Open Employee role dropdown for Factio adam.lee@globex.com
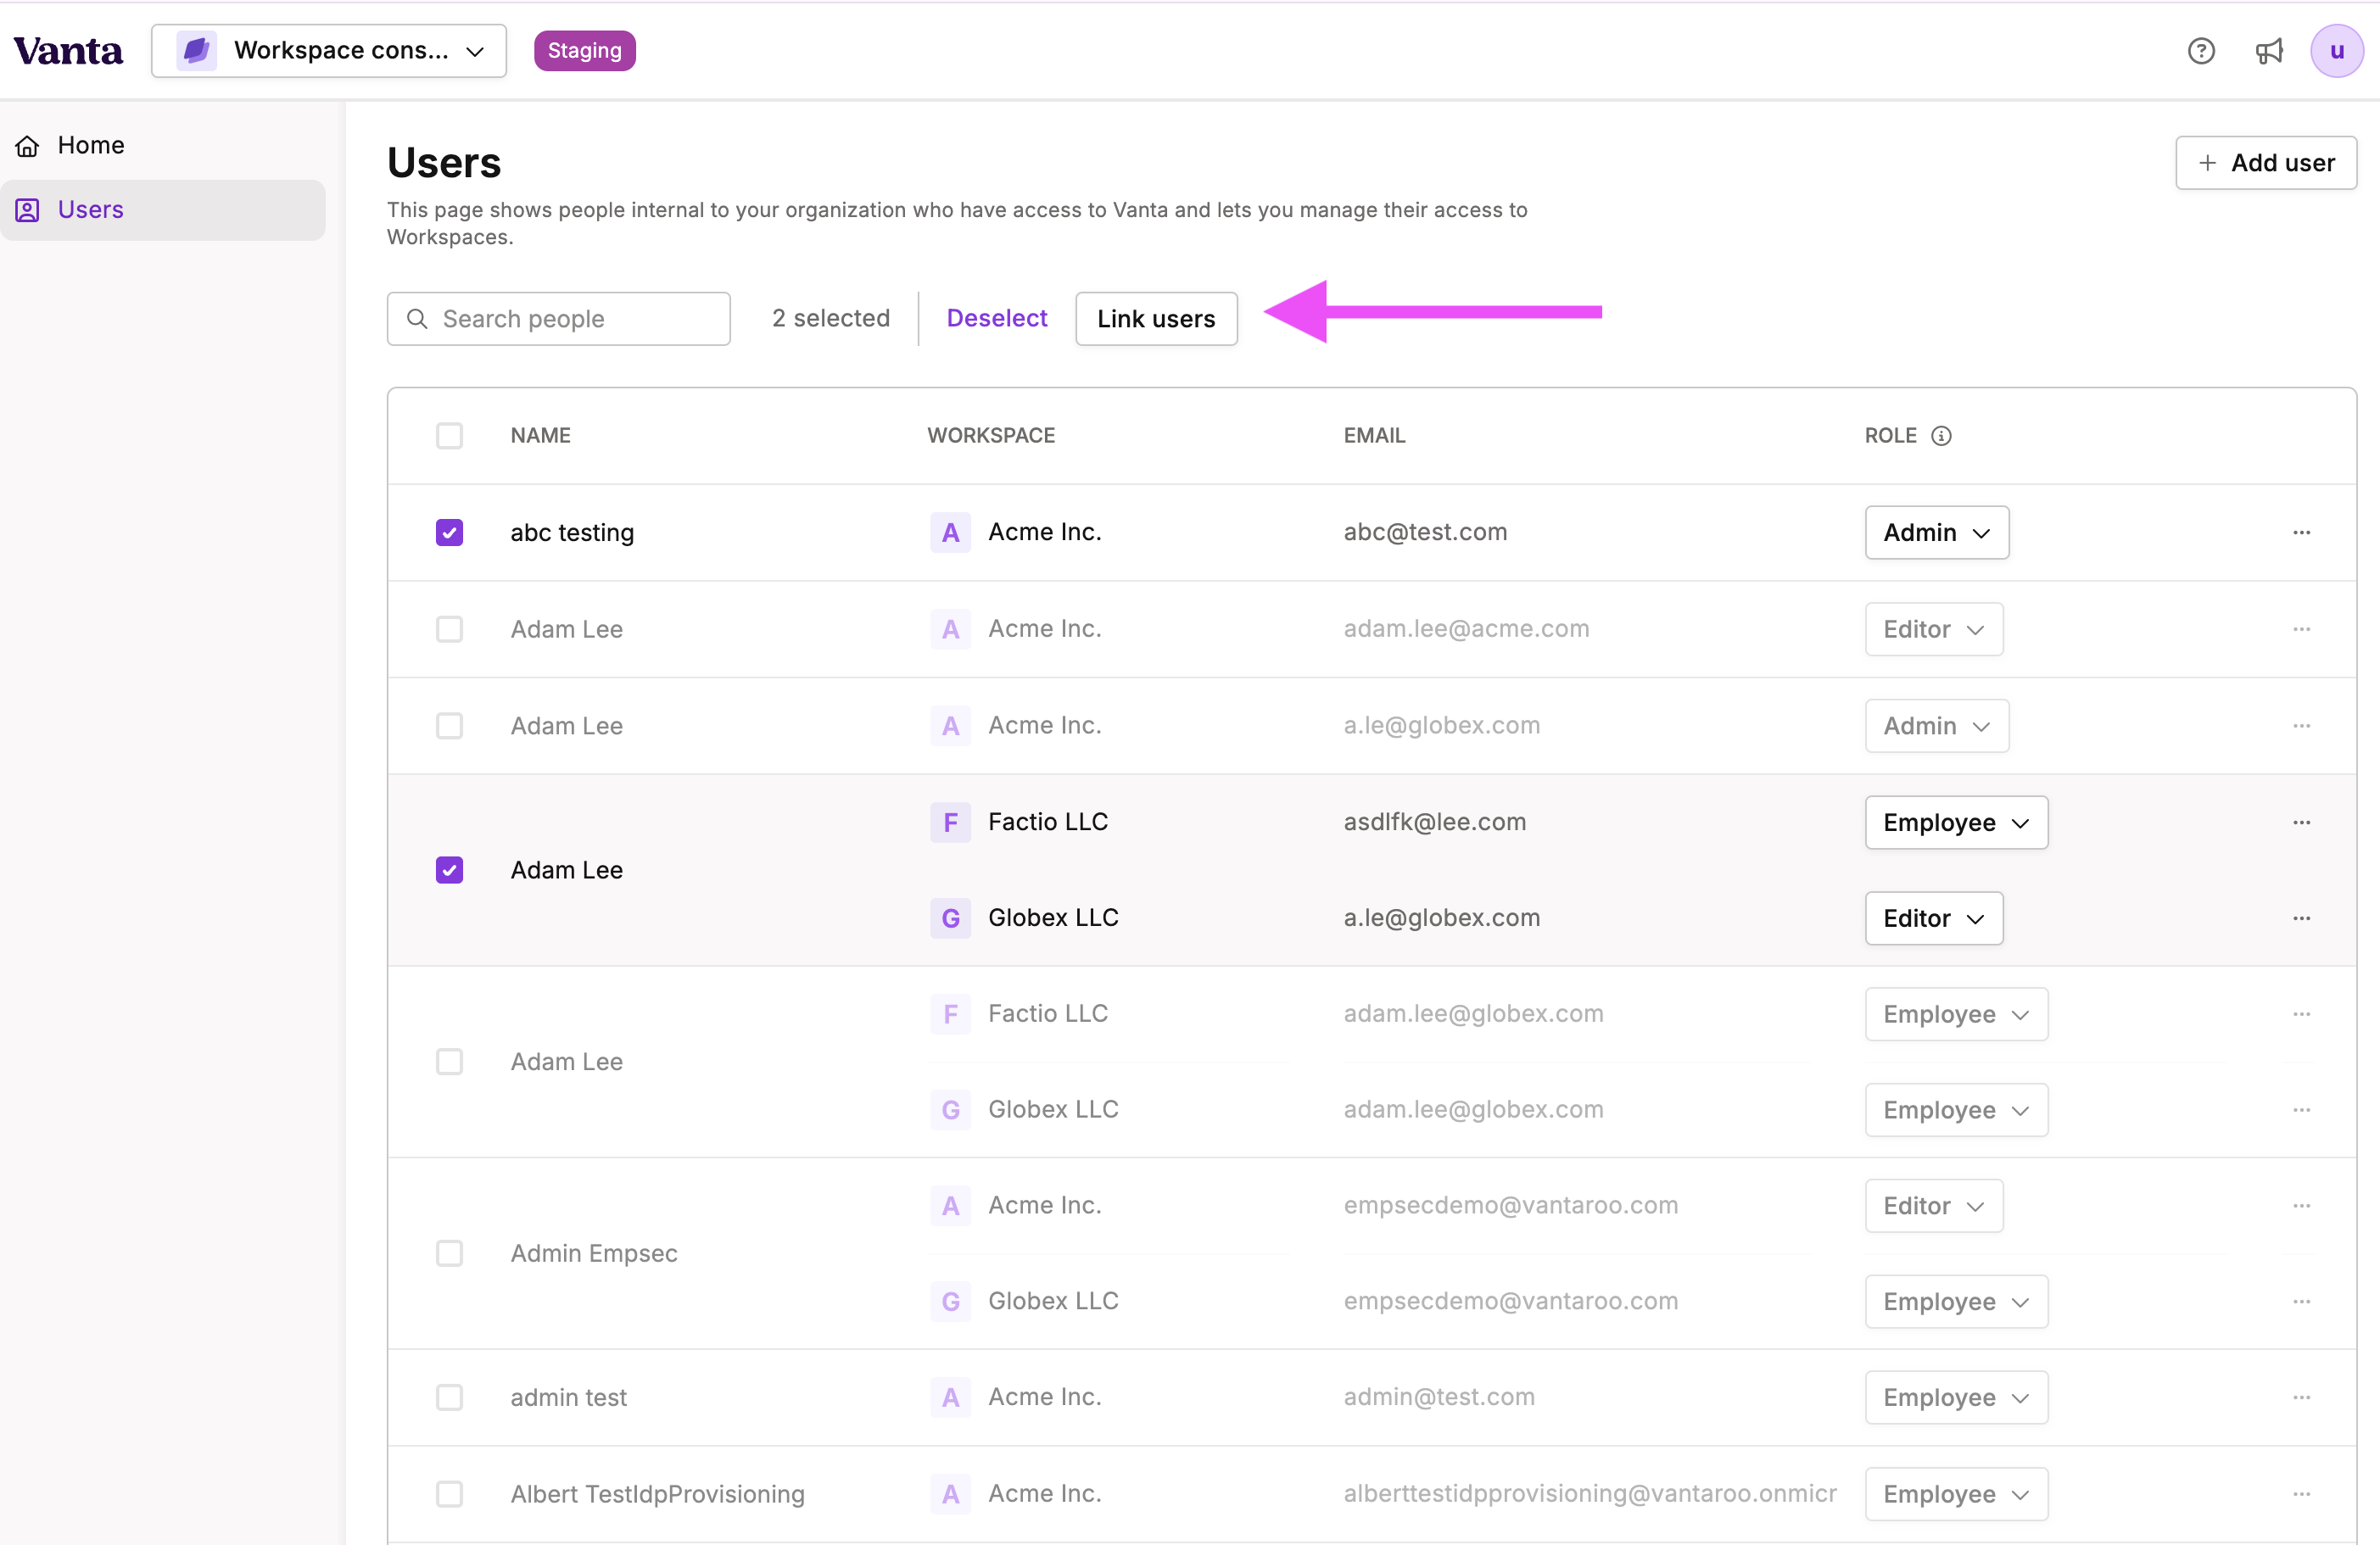 1956,1014
